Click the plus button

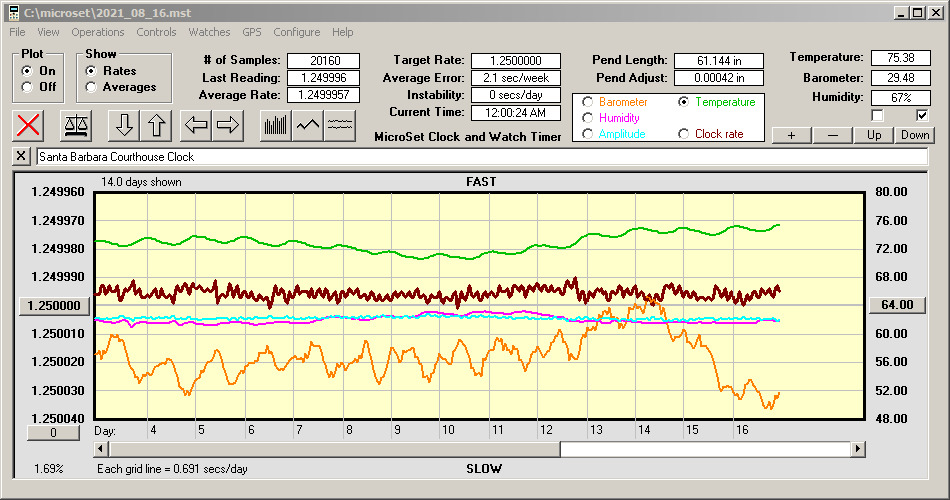point(791,135)
